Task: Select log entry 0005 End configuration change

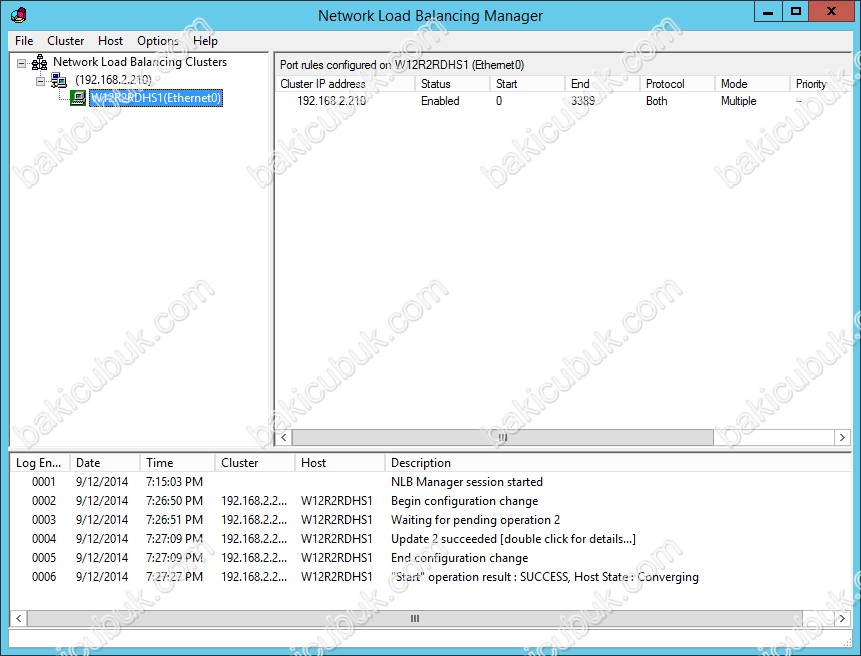Action: click(x=430, y=558)
